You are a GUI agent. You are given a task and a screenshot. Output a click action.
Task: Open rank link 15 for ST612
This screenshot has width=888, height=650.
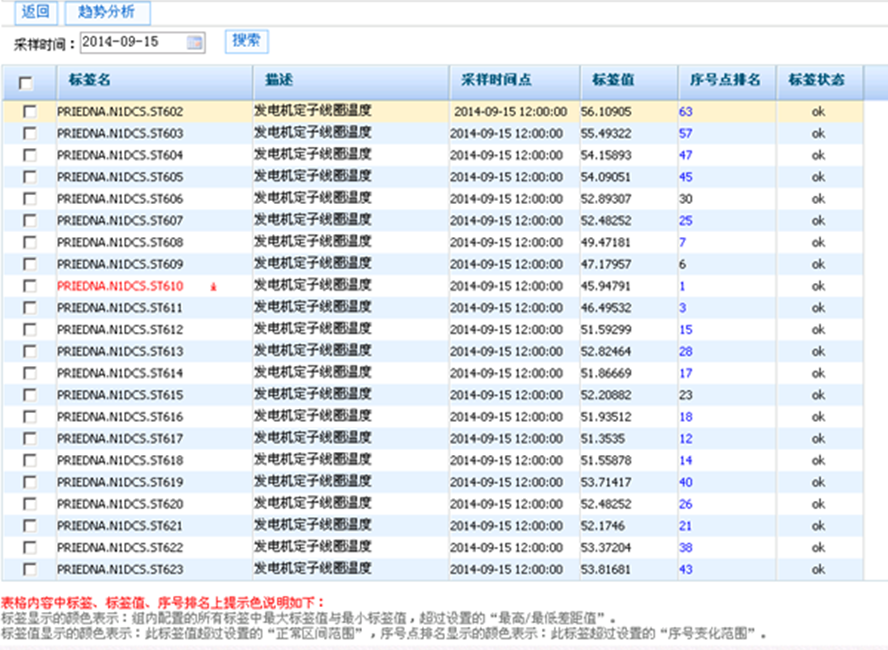(686, 330)
